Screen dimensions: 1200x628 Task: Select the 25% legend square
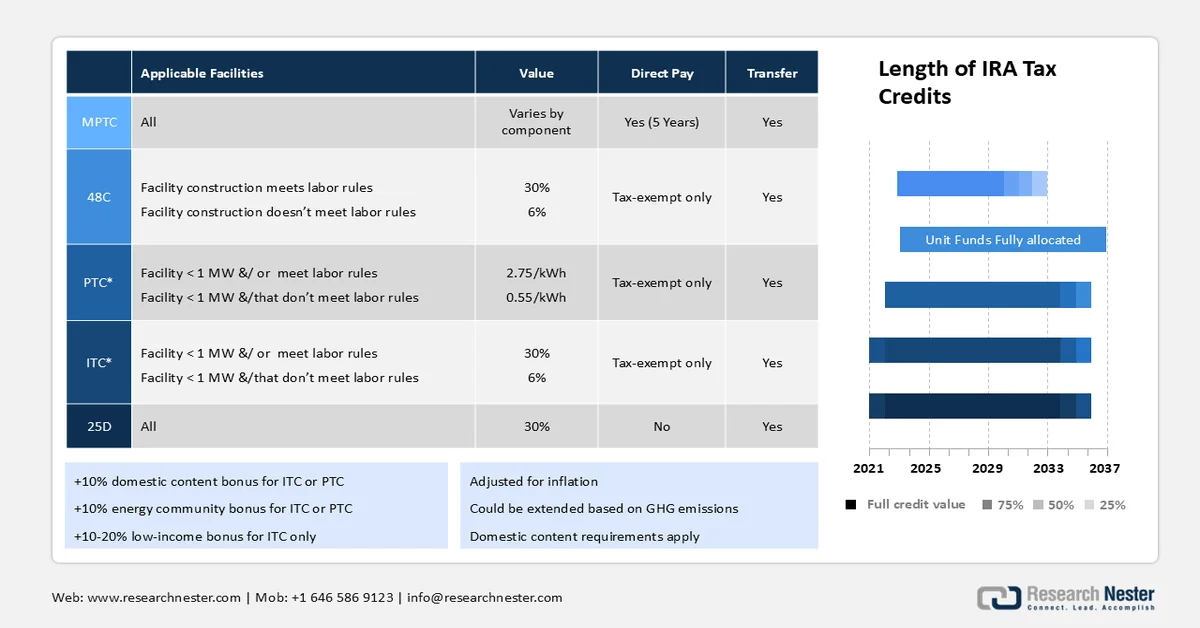1089,505
